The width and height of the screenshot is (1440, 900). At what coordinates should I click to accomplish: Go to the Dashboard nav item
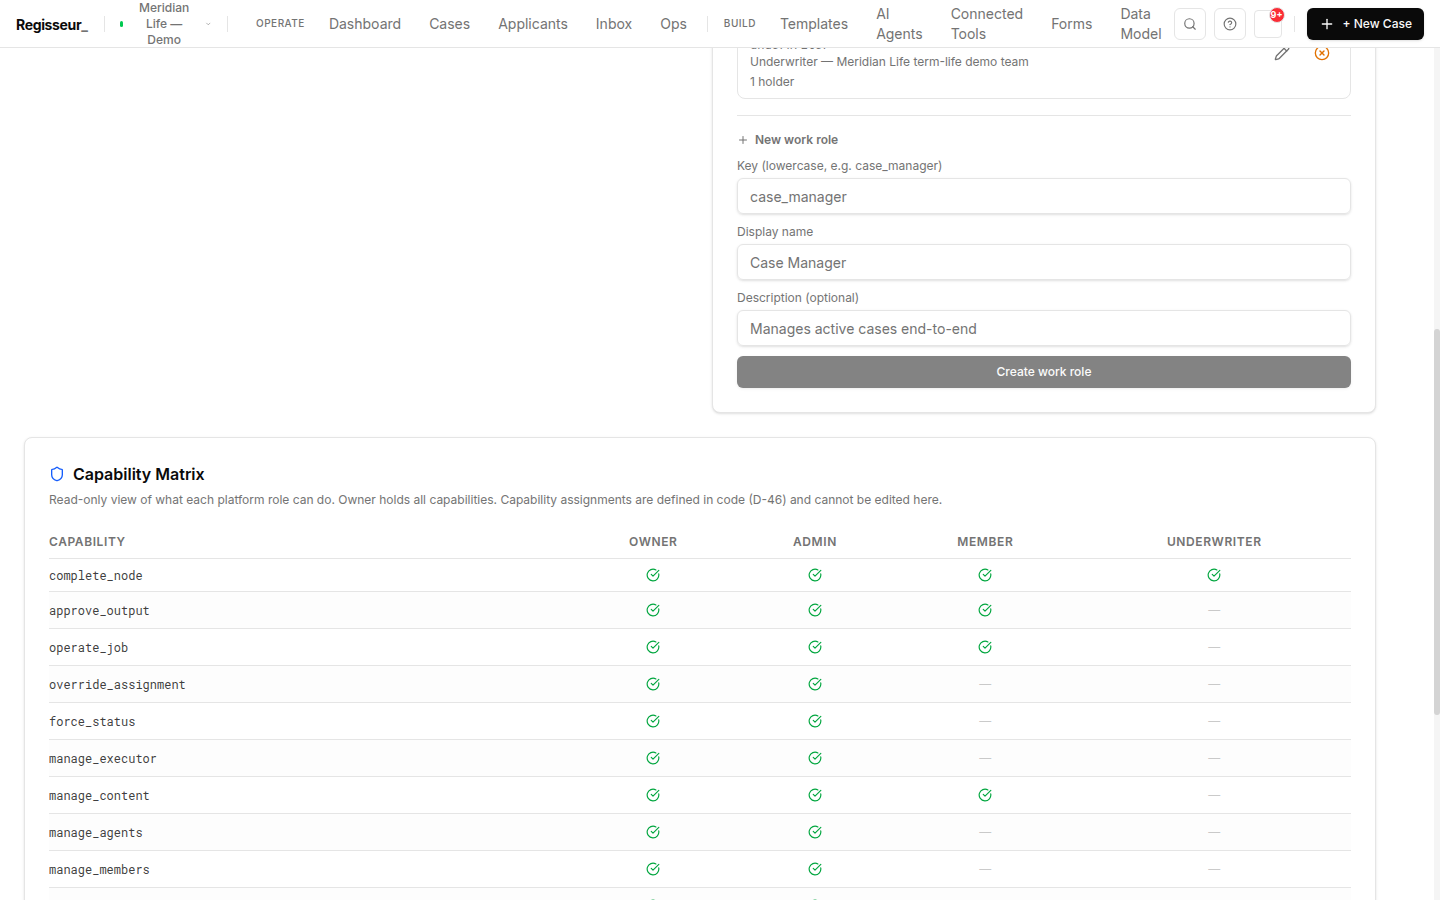(365, 24)
